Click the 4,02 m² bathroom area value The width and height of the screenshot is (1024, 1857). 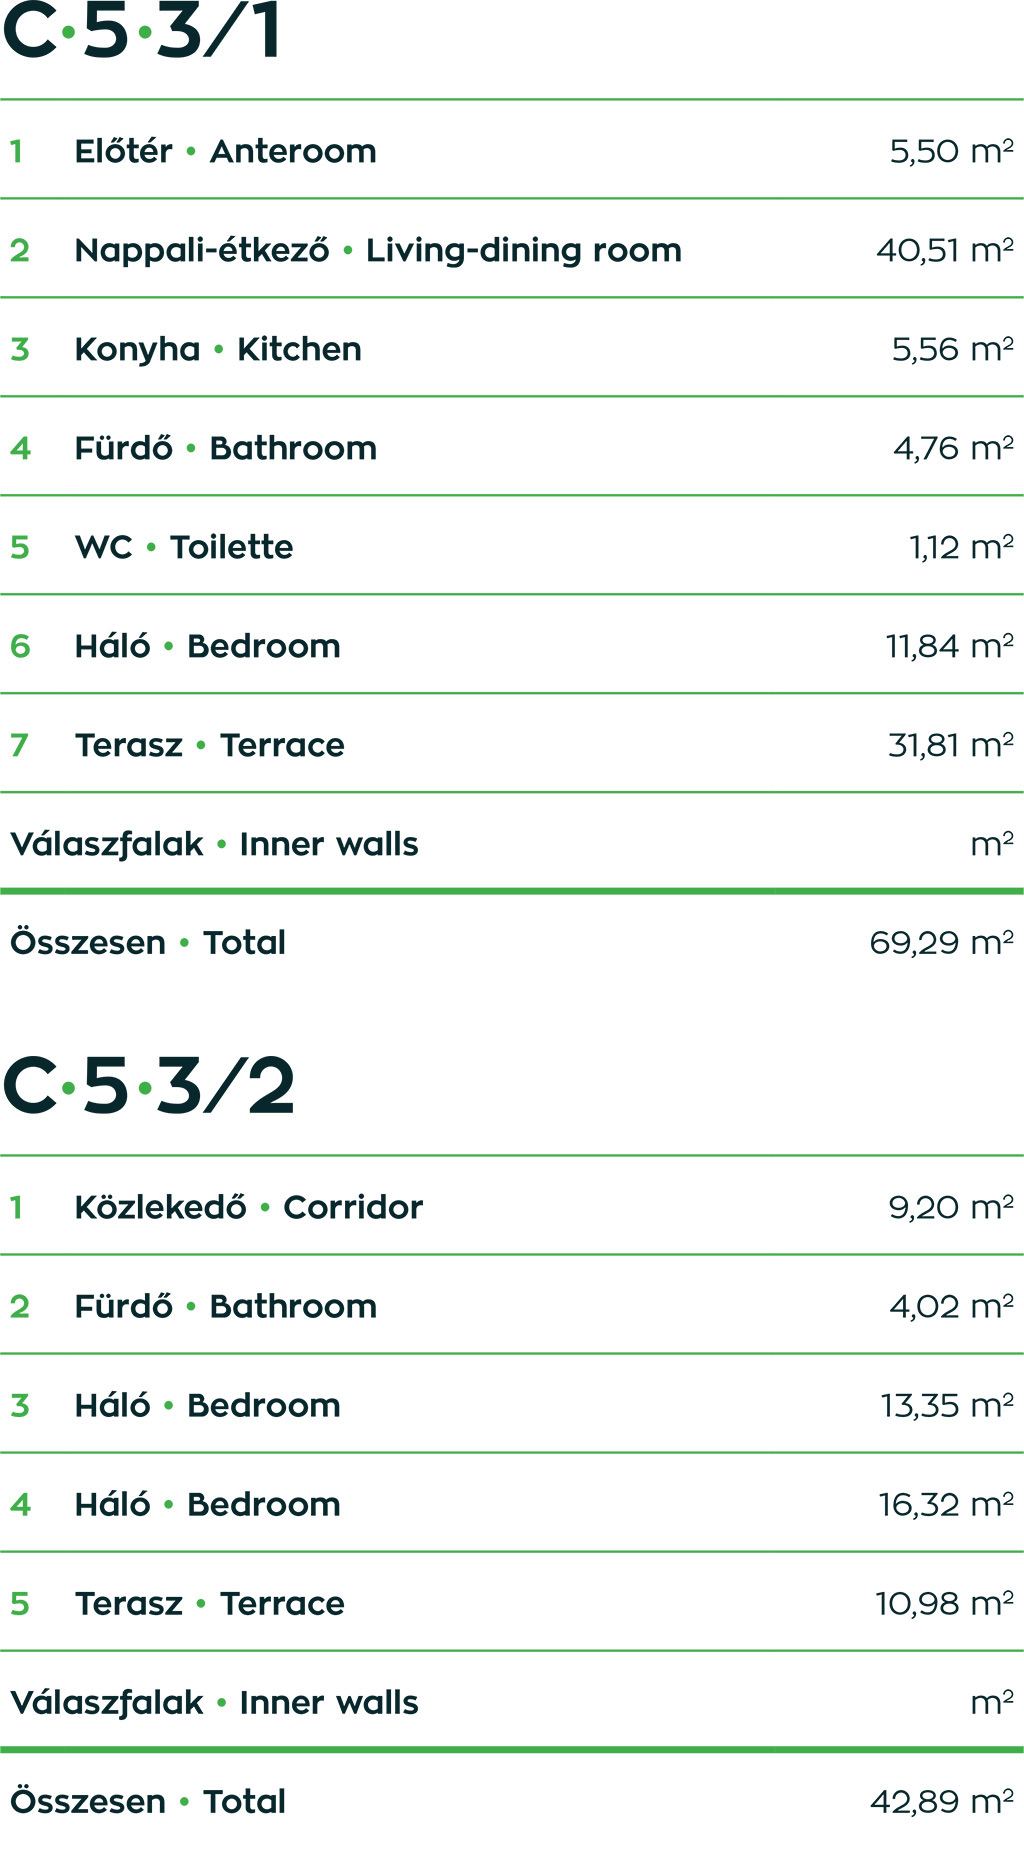(951, 1306)
